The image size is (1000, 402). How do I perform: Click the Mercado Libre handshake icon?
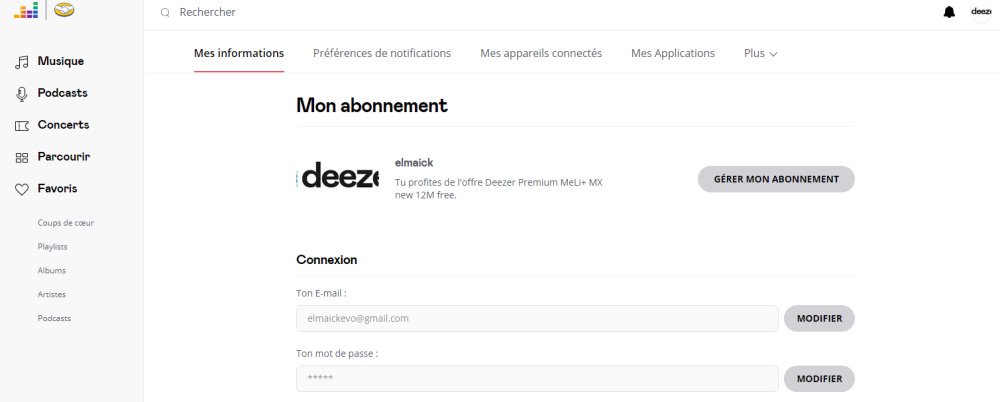click(65, 11)
